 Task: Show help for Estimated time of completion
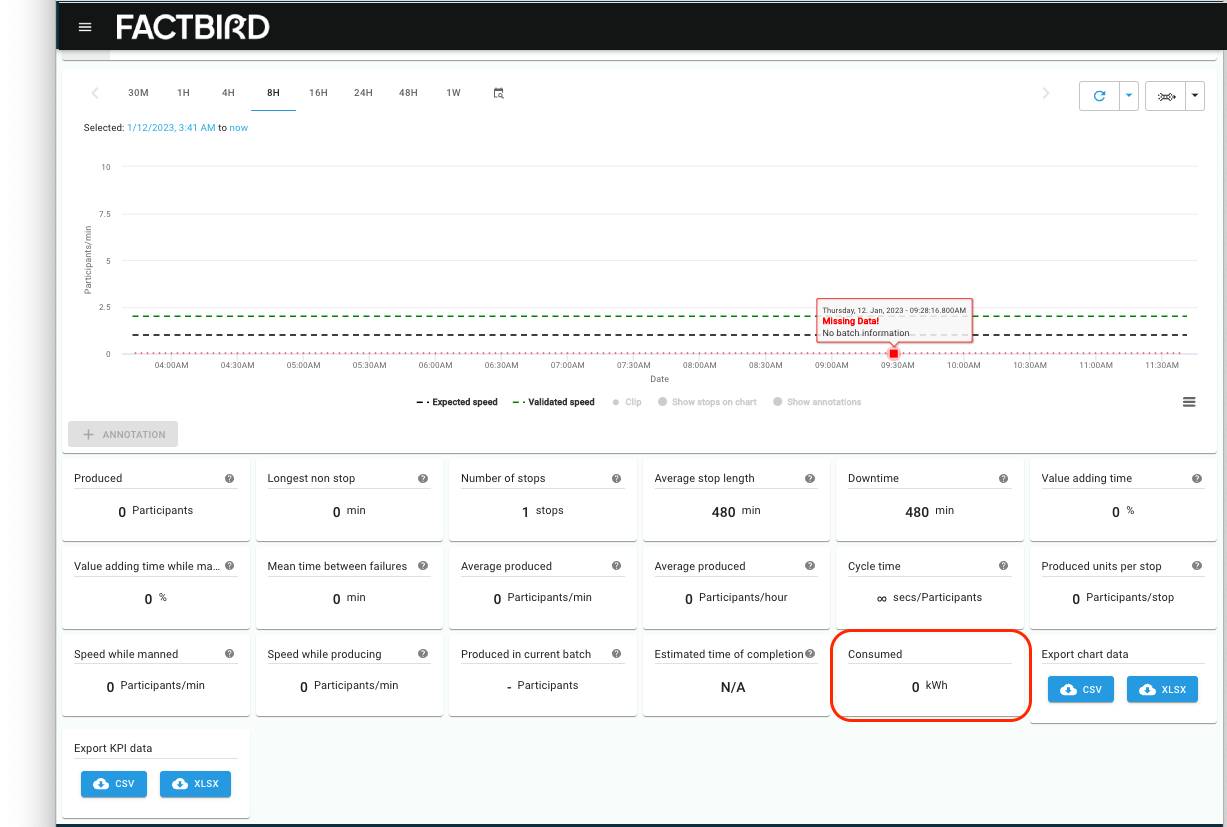pyautogui.click(x=810, y=654)
